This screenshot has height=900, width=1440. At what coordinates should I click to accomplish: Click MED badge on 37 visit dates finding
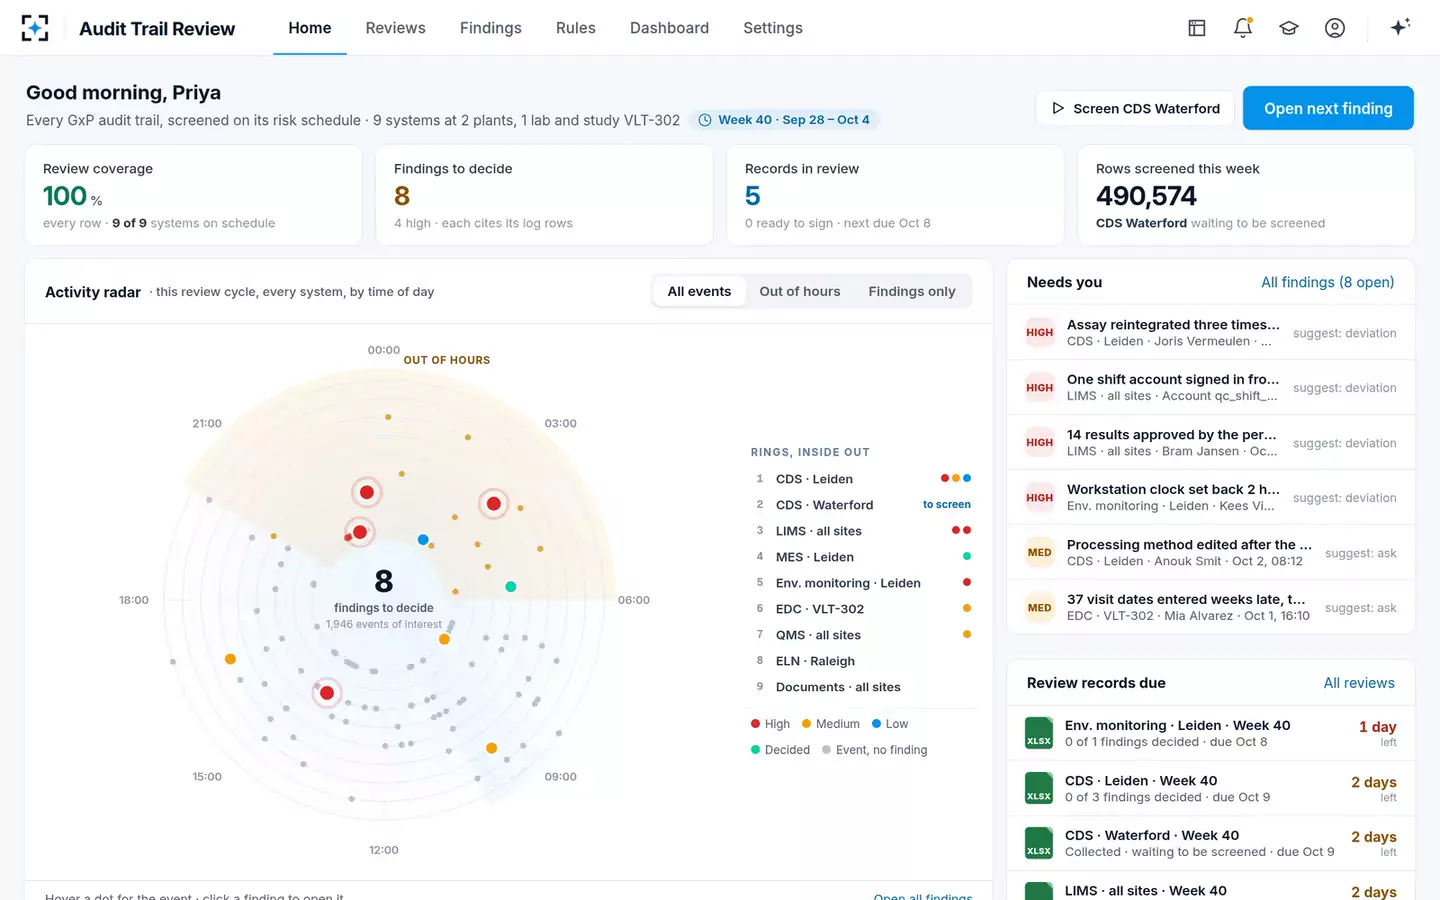point(1040,608)
